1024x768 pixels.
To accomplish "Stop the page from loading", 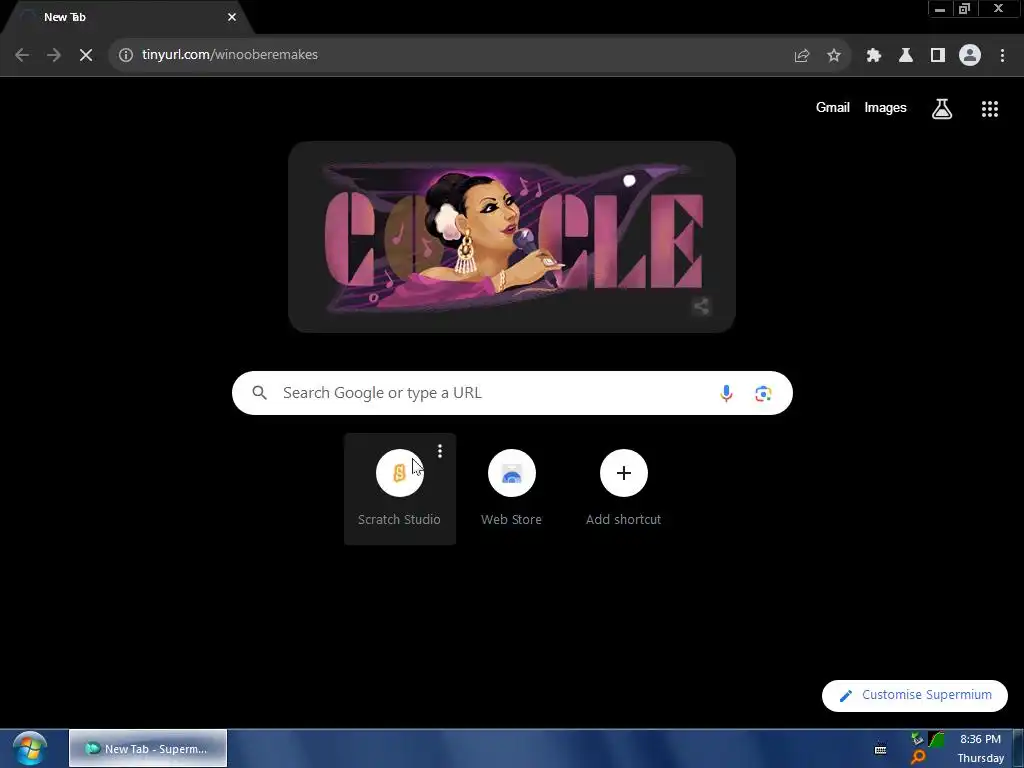I will pyautogui.click(x=86, y=55).
